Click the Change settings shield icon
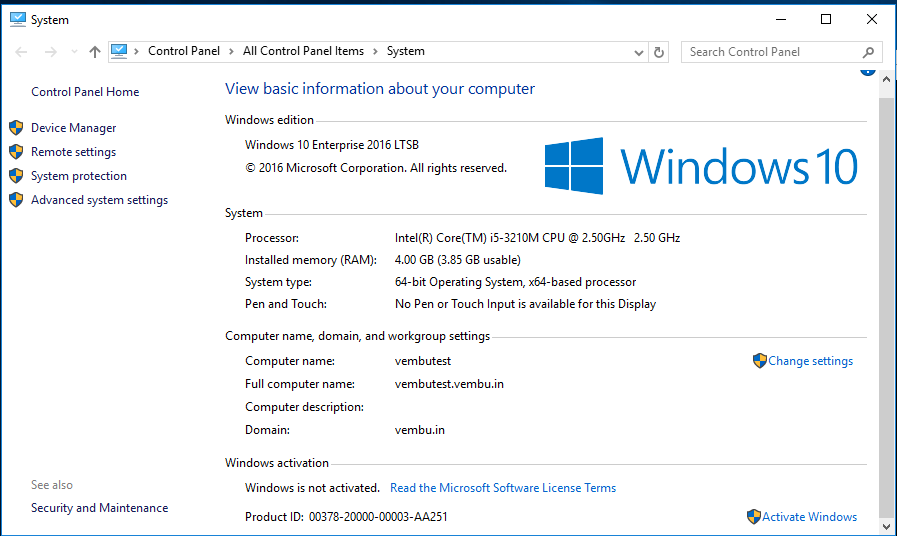The height and width of the screenshot is (536, 897). (x=759, y=360)
